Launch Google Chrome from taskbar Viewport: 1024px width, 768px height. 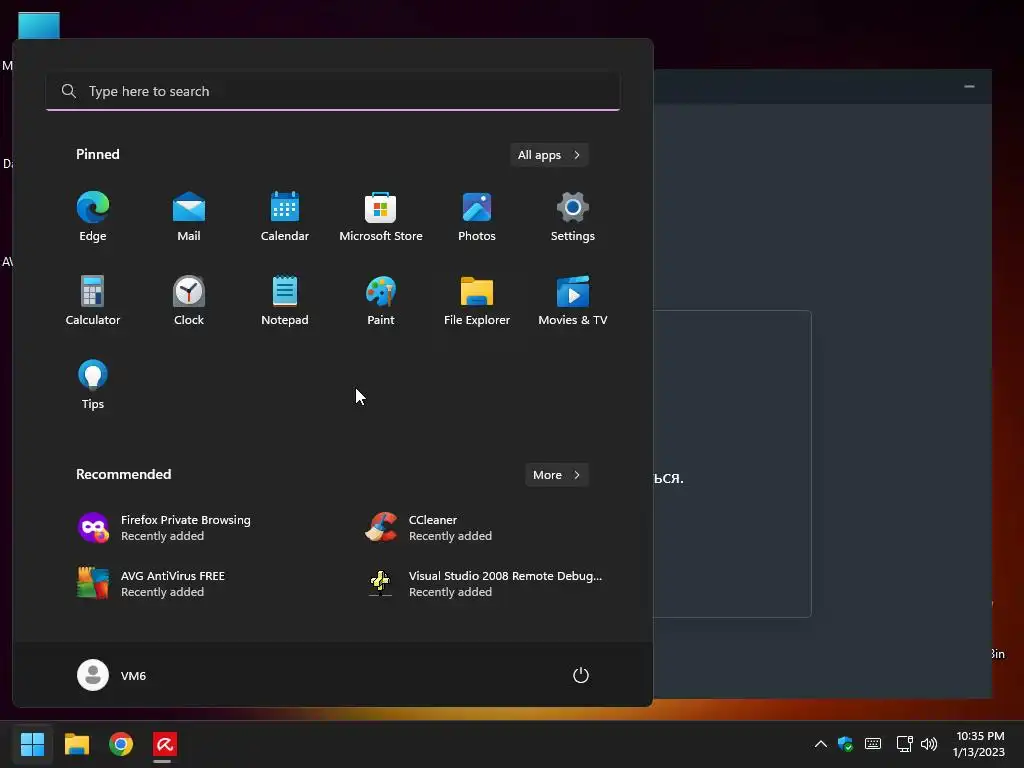point(121,744)
